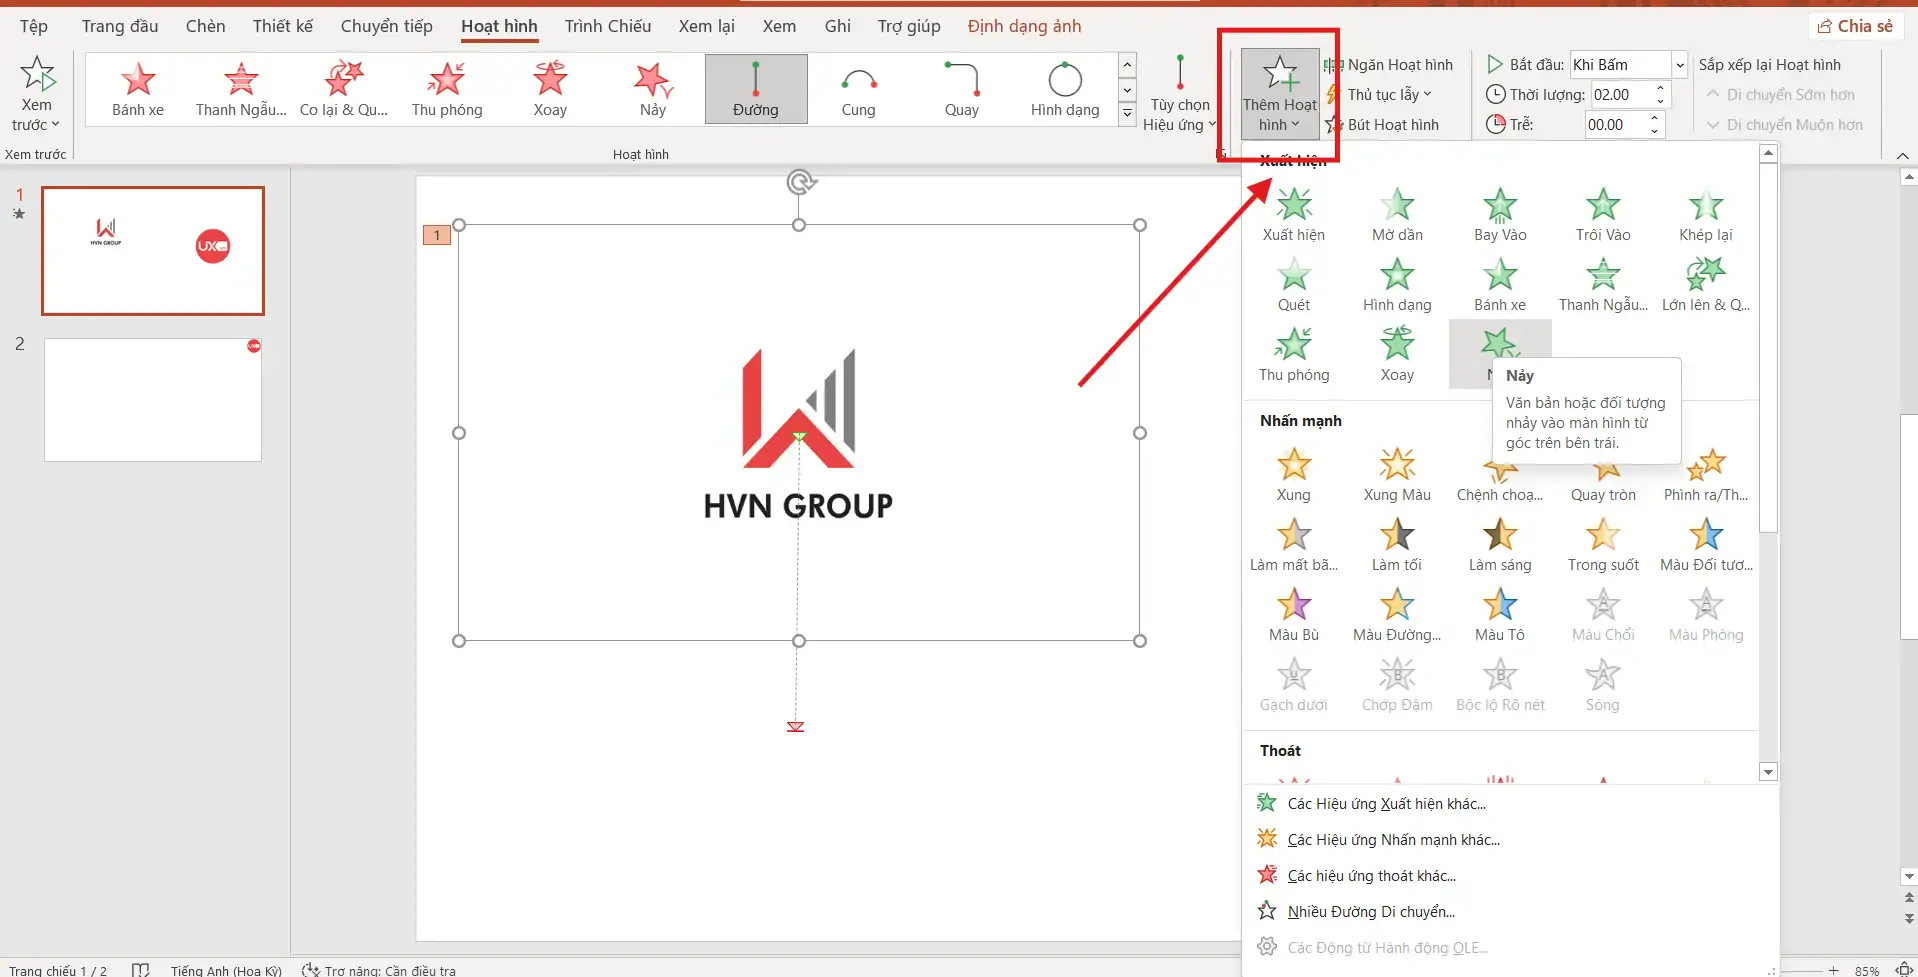Pick the Nảy effect in the ribbon gallery
The width and height of the screenshot is (1918, 977).
tap(653, 89)
